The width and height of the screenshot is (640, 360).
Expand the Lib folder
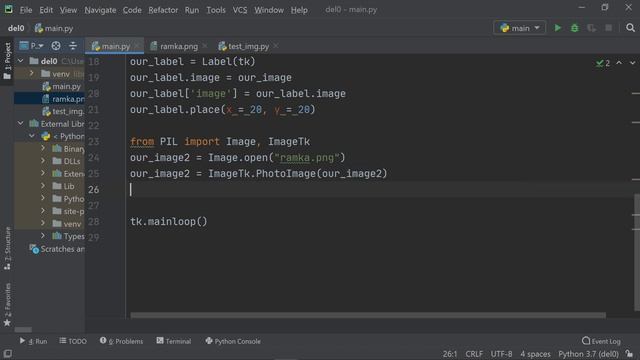(43, 186)
